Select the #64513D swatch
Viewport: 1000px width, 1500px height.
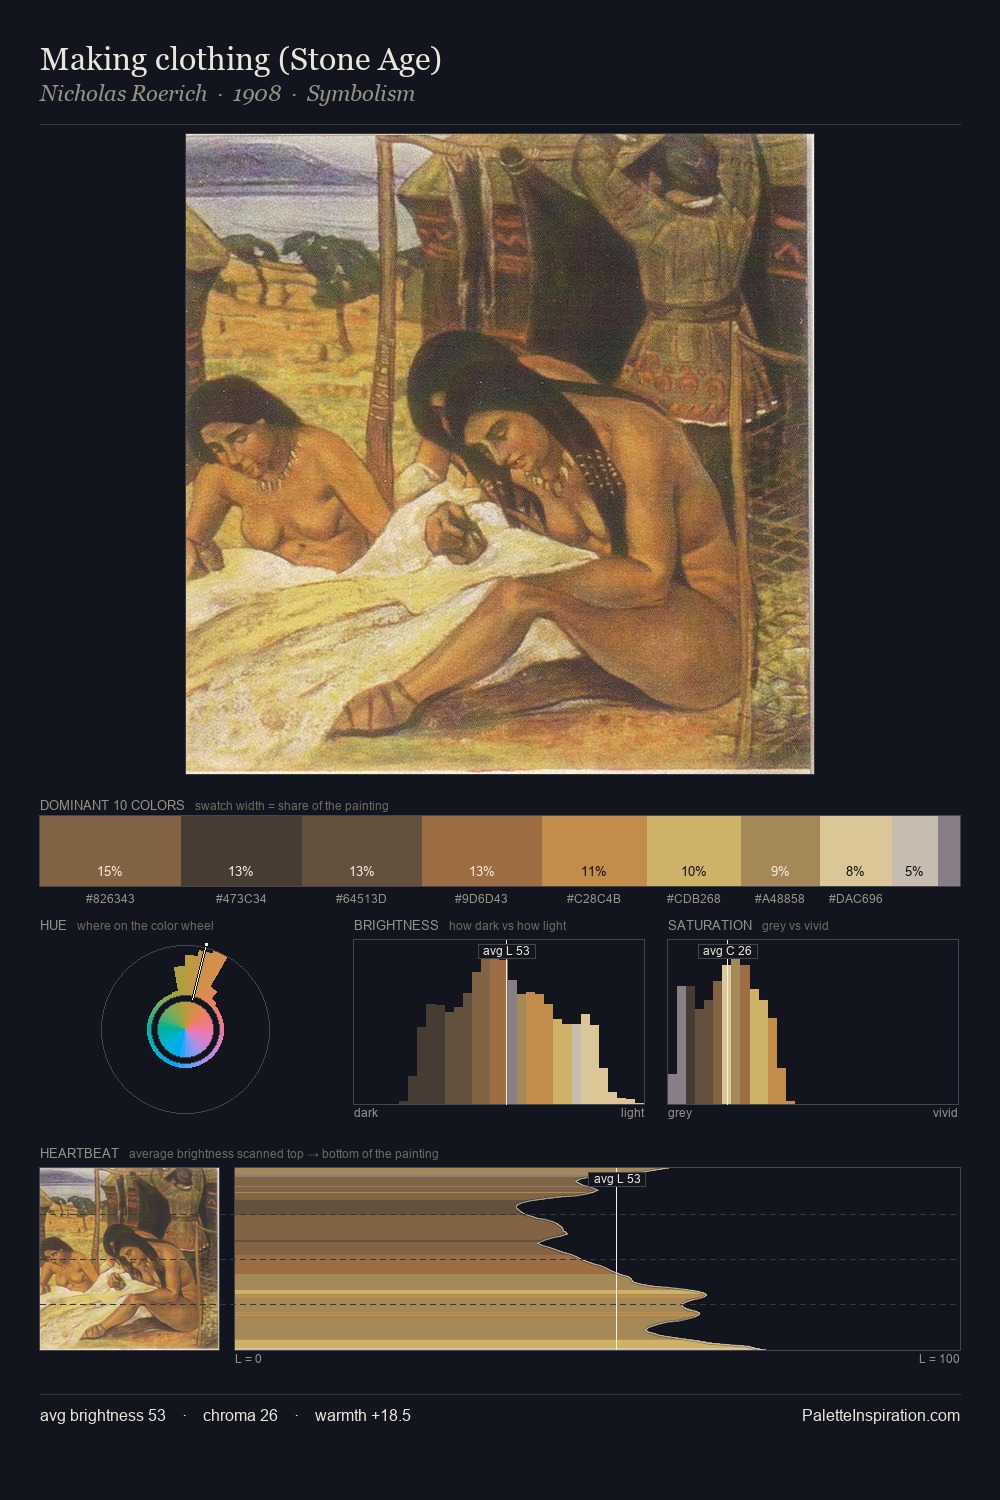362,851
